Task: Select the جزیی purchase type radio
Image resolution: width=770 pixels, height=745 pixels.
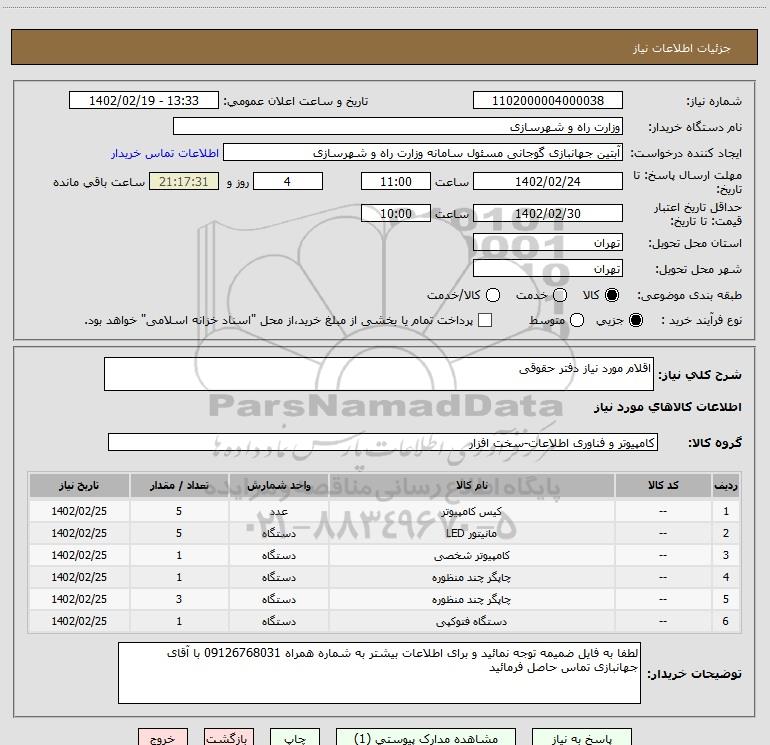Action: tap(636, 320)
